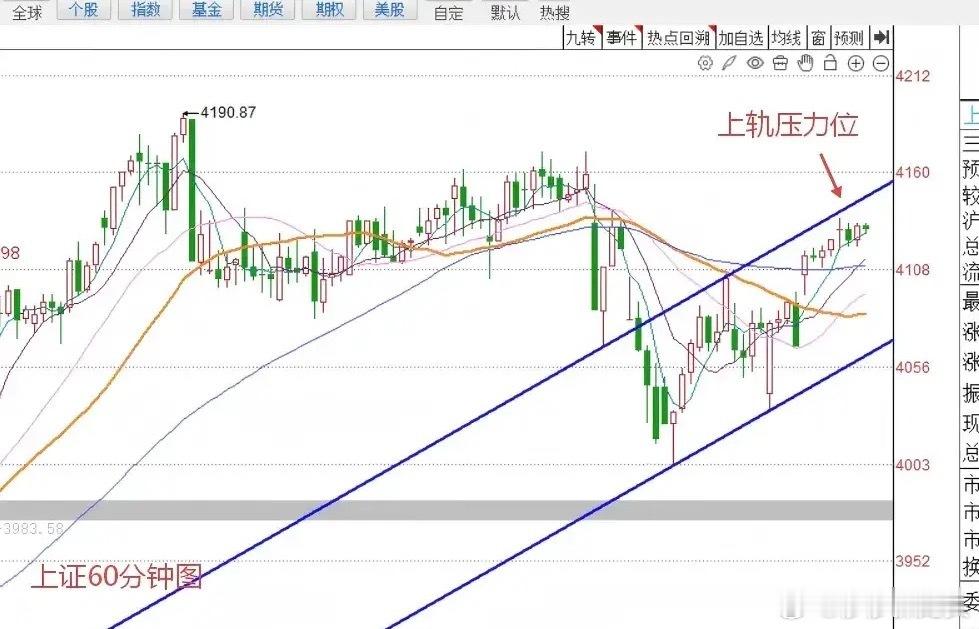The image size is (979, 629).
Task: Click the 4056 price axis label
Action: pyautogui.click(x=912, y=367)
